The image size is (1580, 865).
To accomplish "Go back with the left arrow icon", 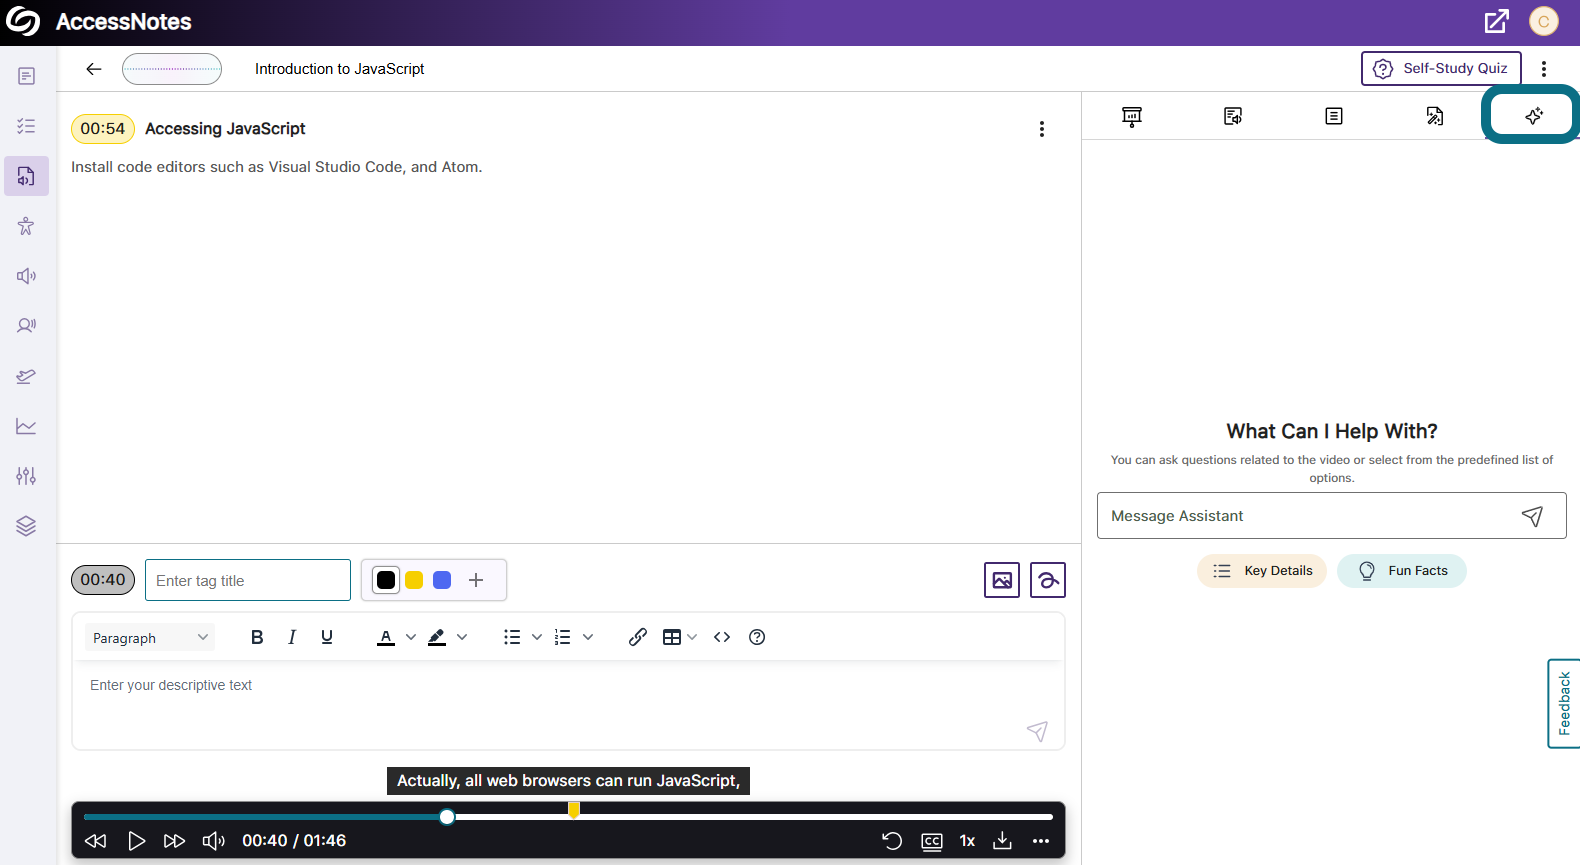I will pyautogui.click(x=94, y=69).
